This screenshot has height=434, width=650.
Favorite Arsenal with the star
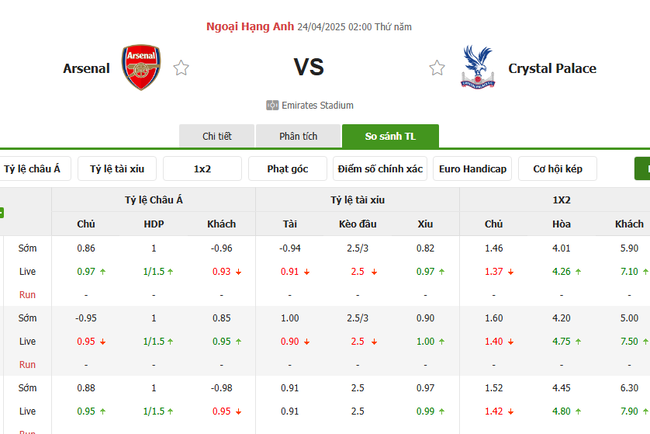(x=181, y=68)
